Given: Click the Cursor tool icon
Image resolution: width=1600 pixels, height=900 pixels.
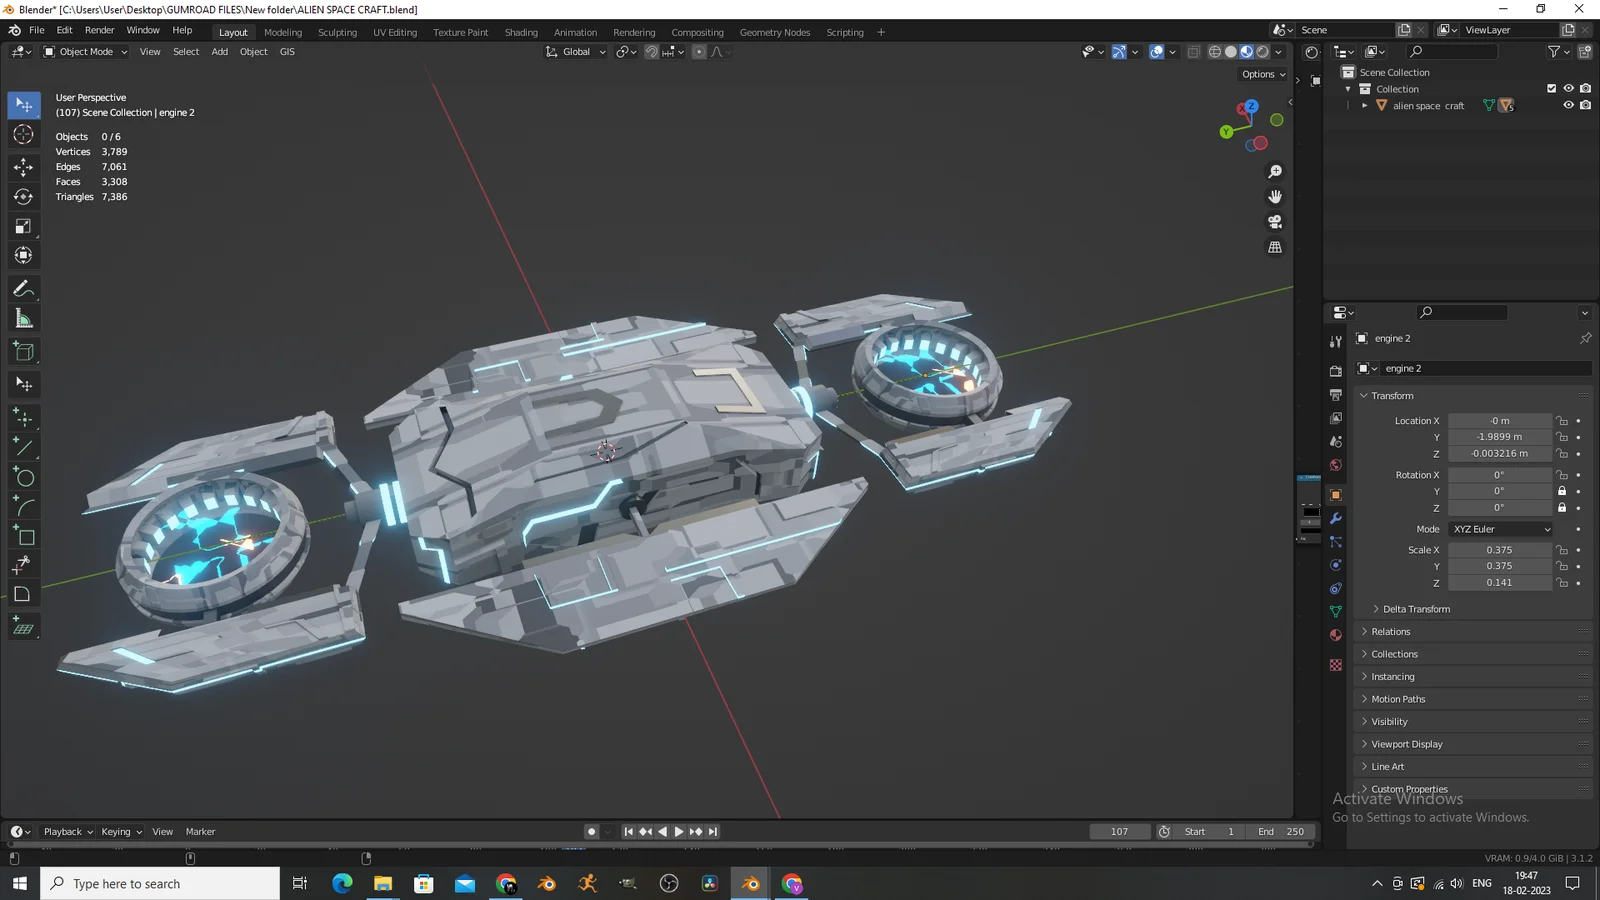Looking at the screenshot, I should click(23, 135).
